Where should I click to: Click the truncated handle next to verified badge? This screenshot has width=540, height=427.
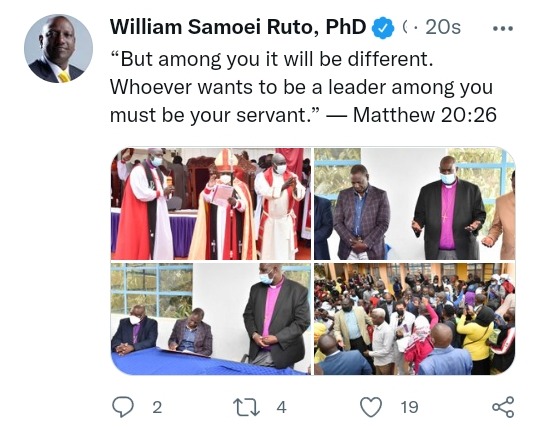pyautogui.click(x=405, y=27)
